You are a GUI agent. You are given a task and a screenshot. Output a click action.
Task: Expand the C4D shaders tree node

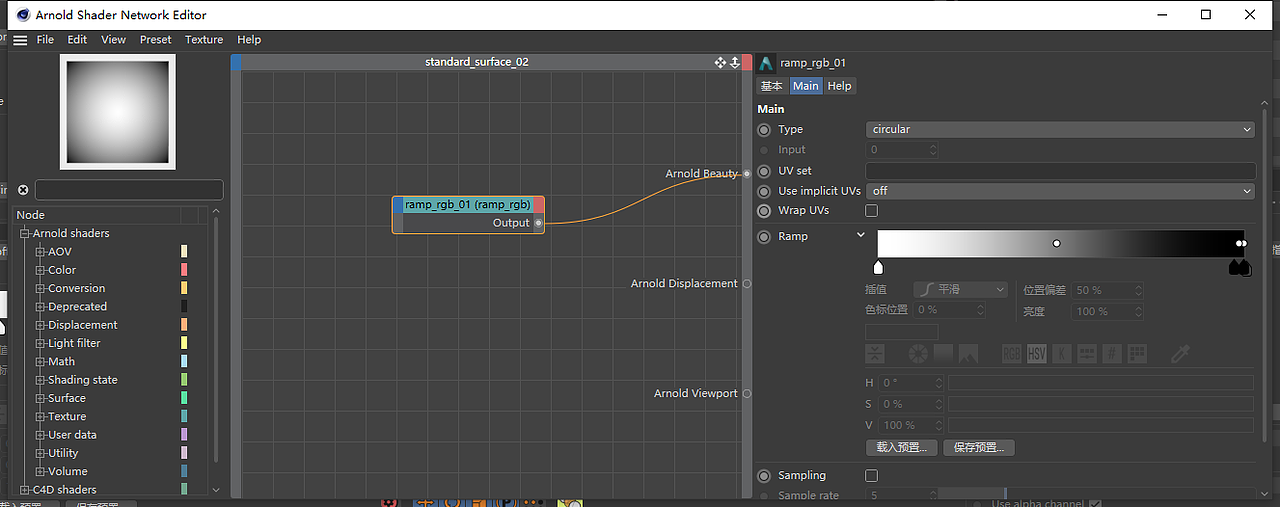[x=25, y=490]
